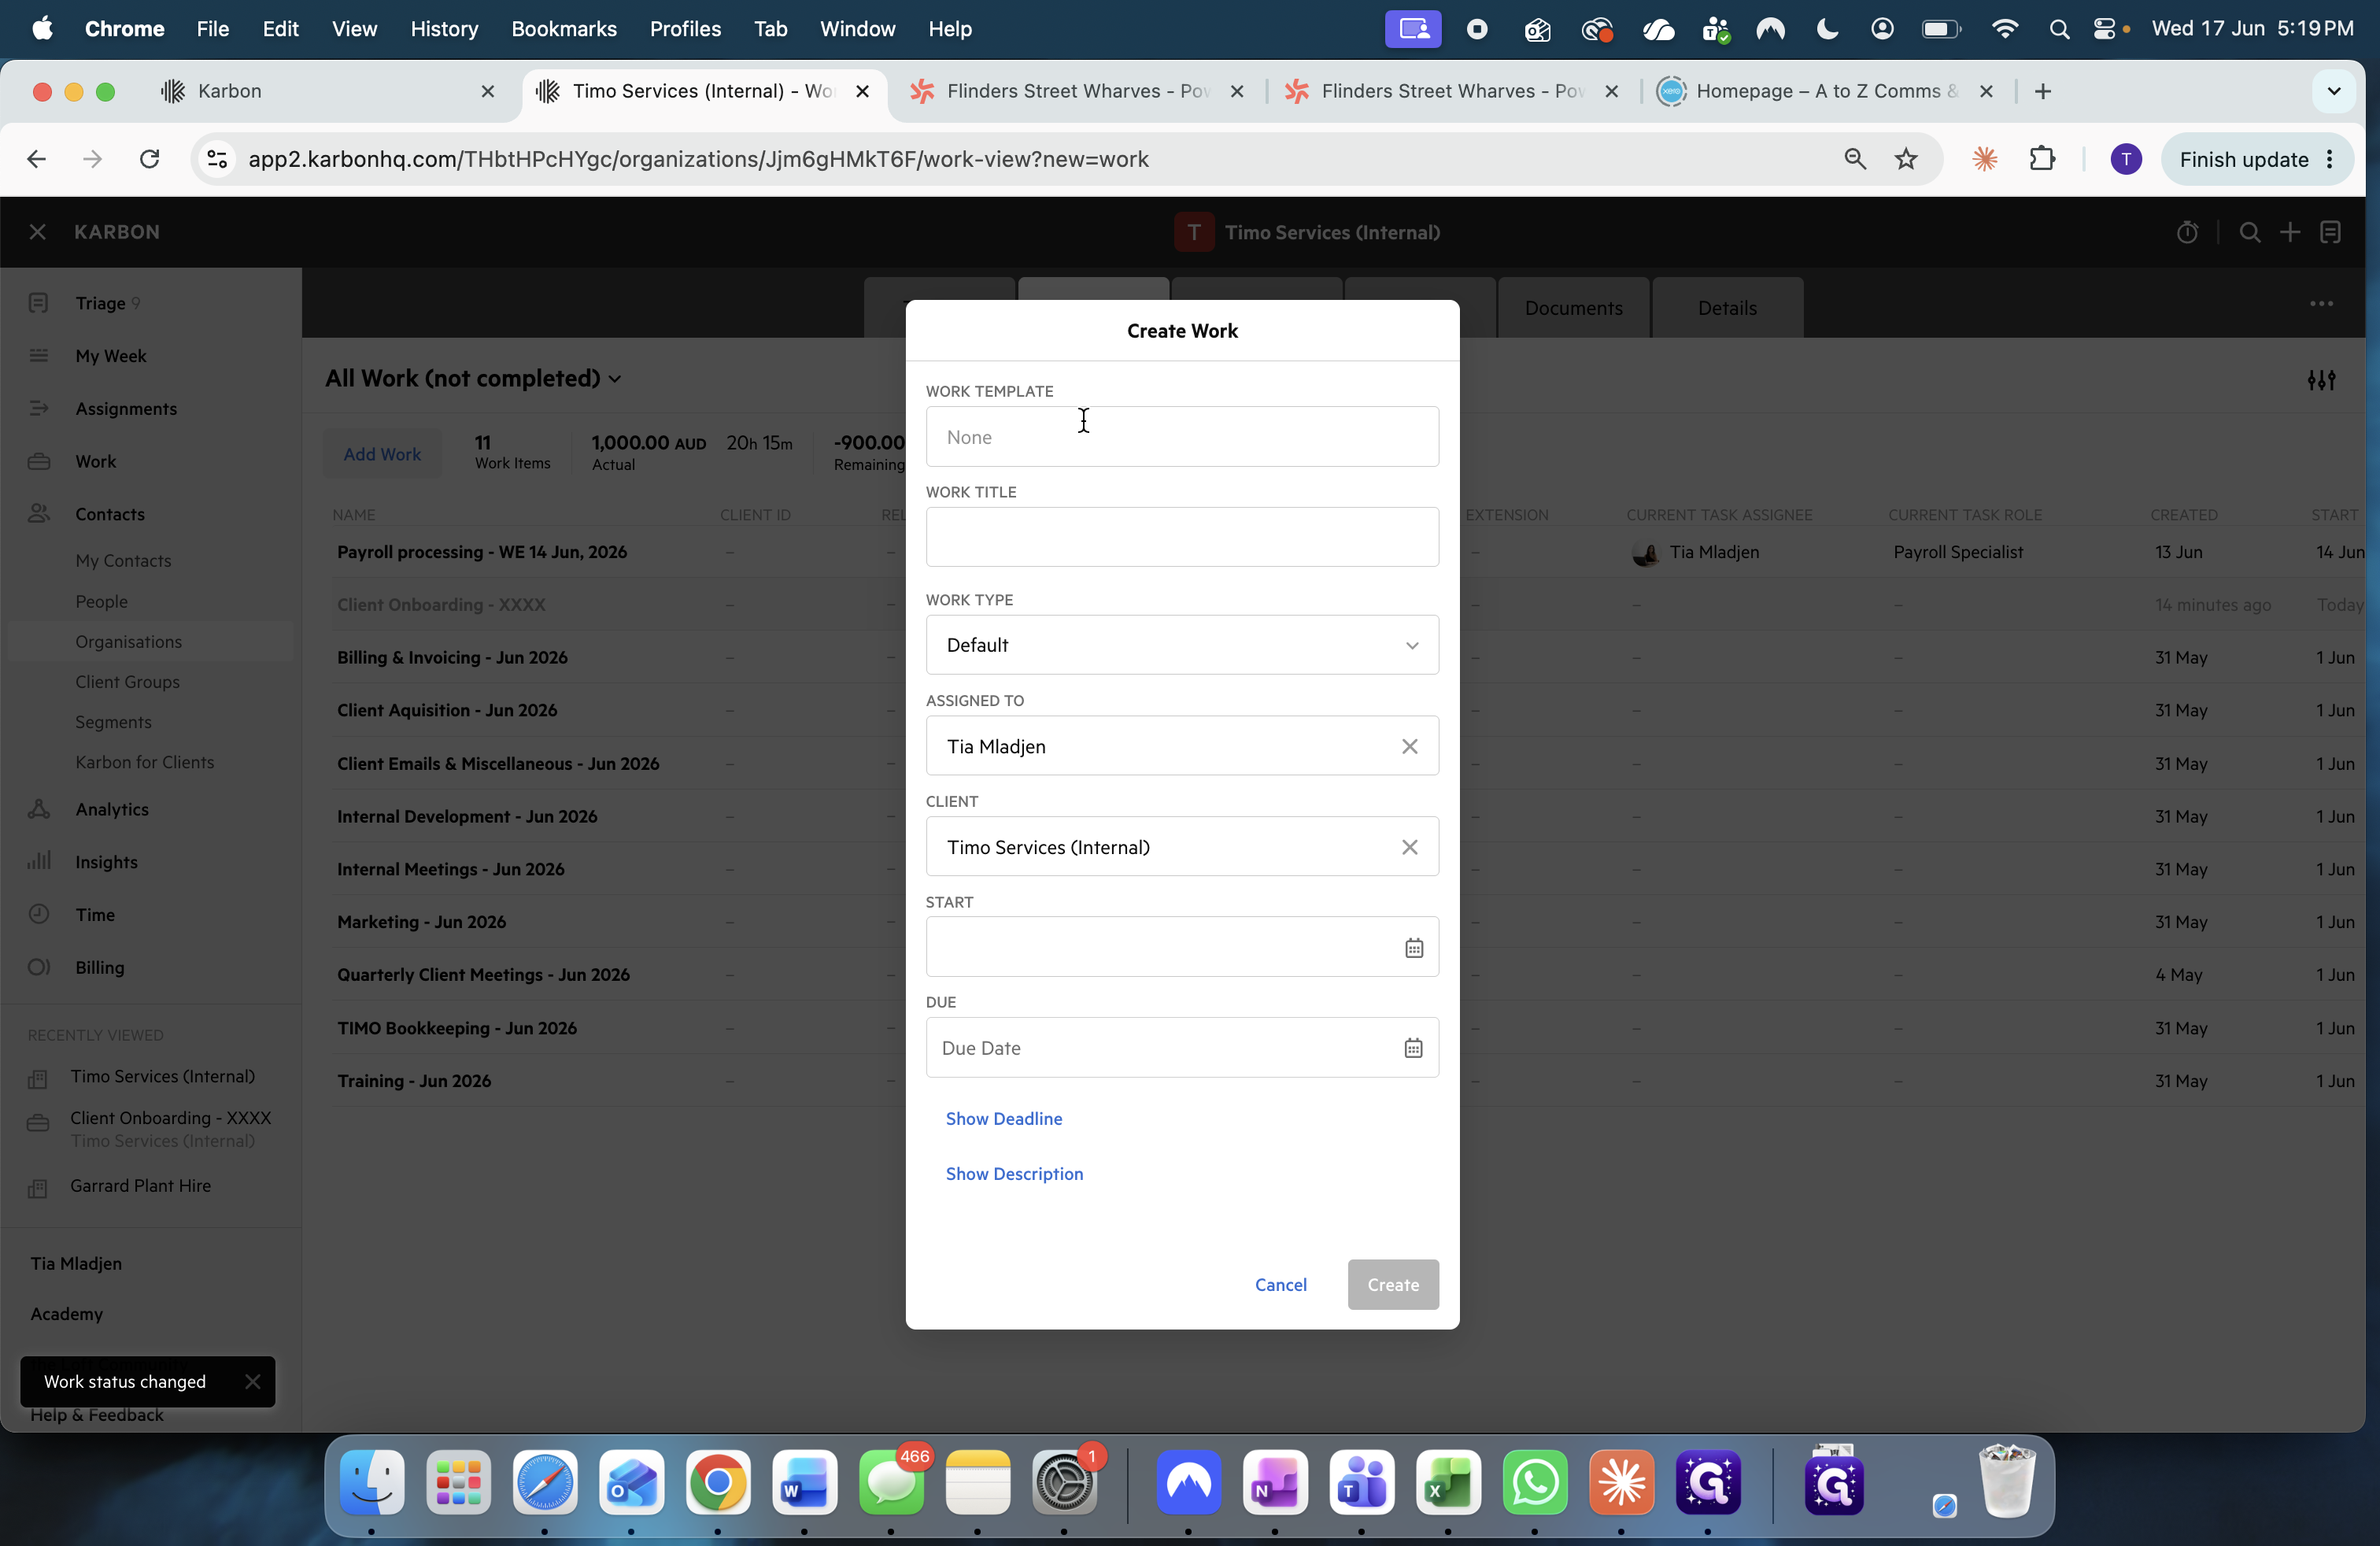The image size is (2380, 1546).
Task: Click the Add Work button
Action: click(382, 454)
